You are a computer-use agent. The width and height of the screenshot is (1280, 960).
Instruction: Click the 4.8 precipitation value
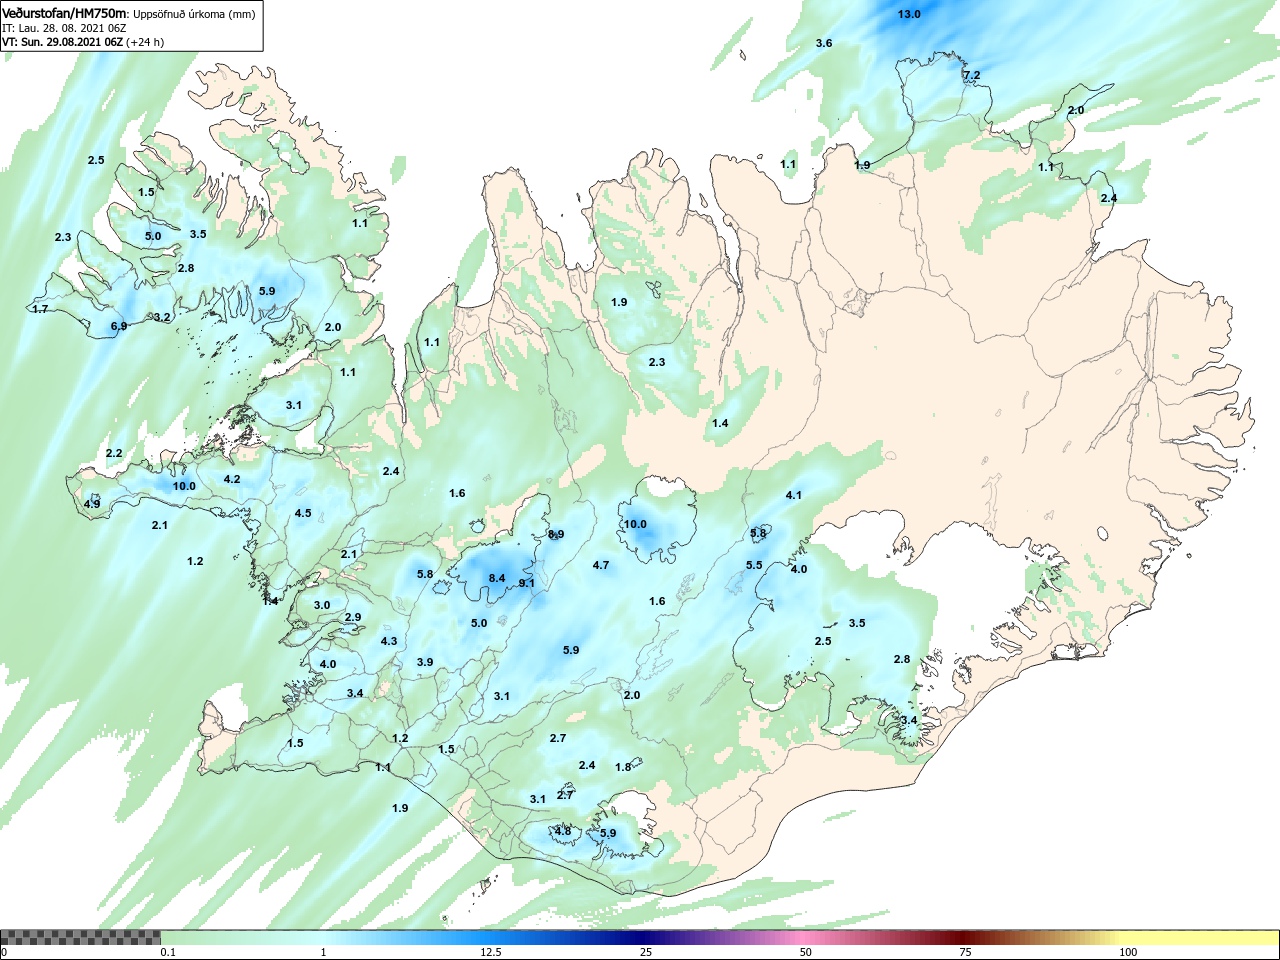563,831
